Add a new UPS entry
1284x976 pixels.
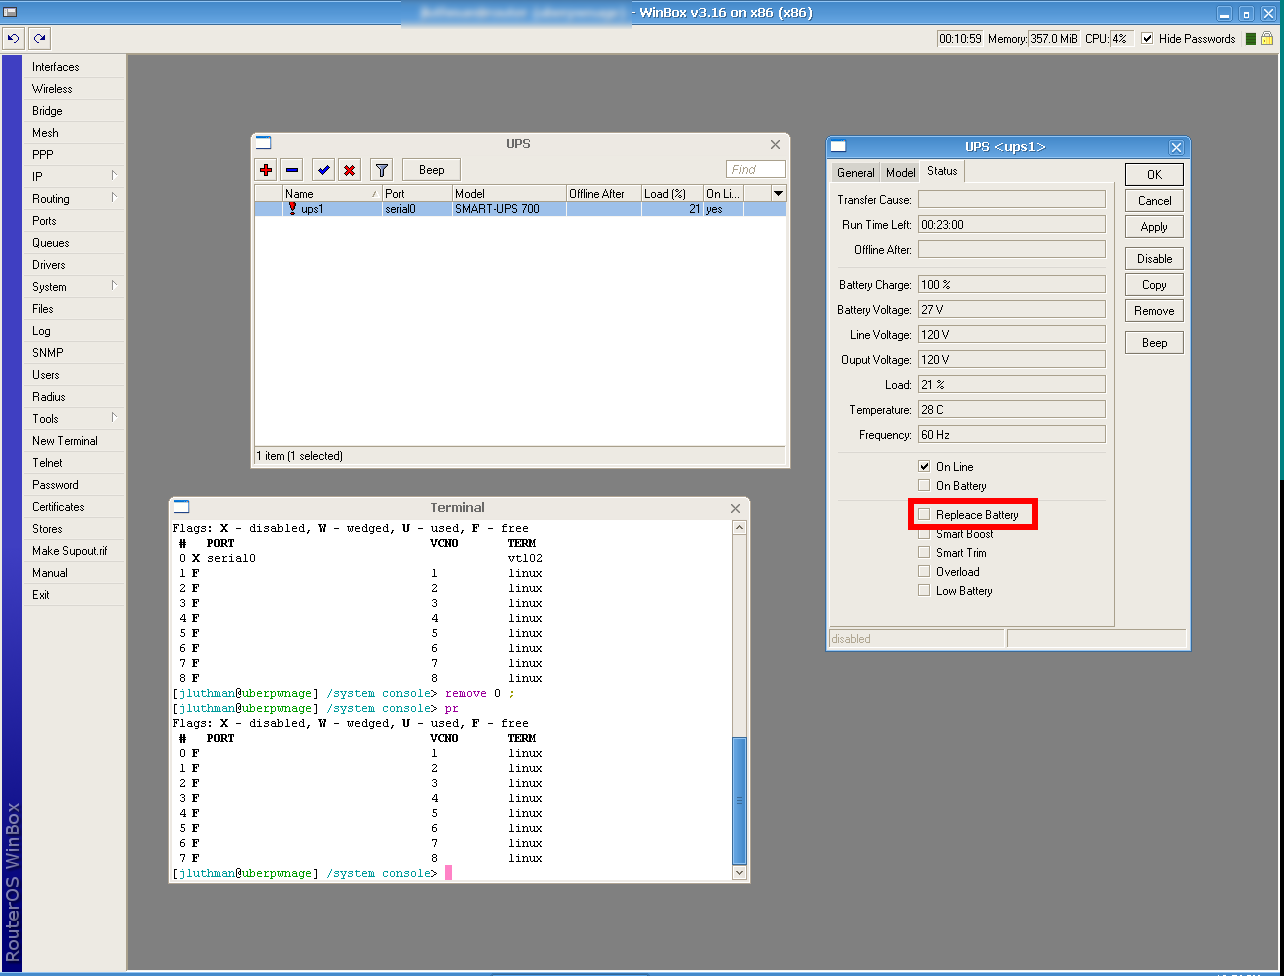point(266,170)
